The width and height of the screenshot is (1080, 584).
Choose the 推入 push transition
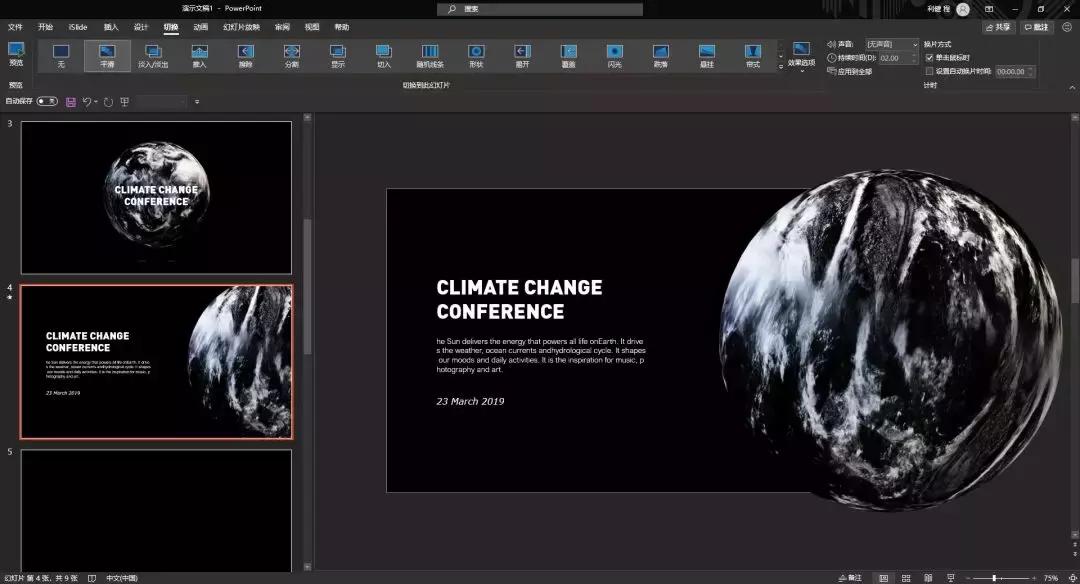[x=200, y=55]
